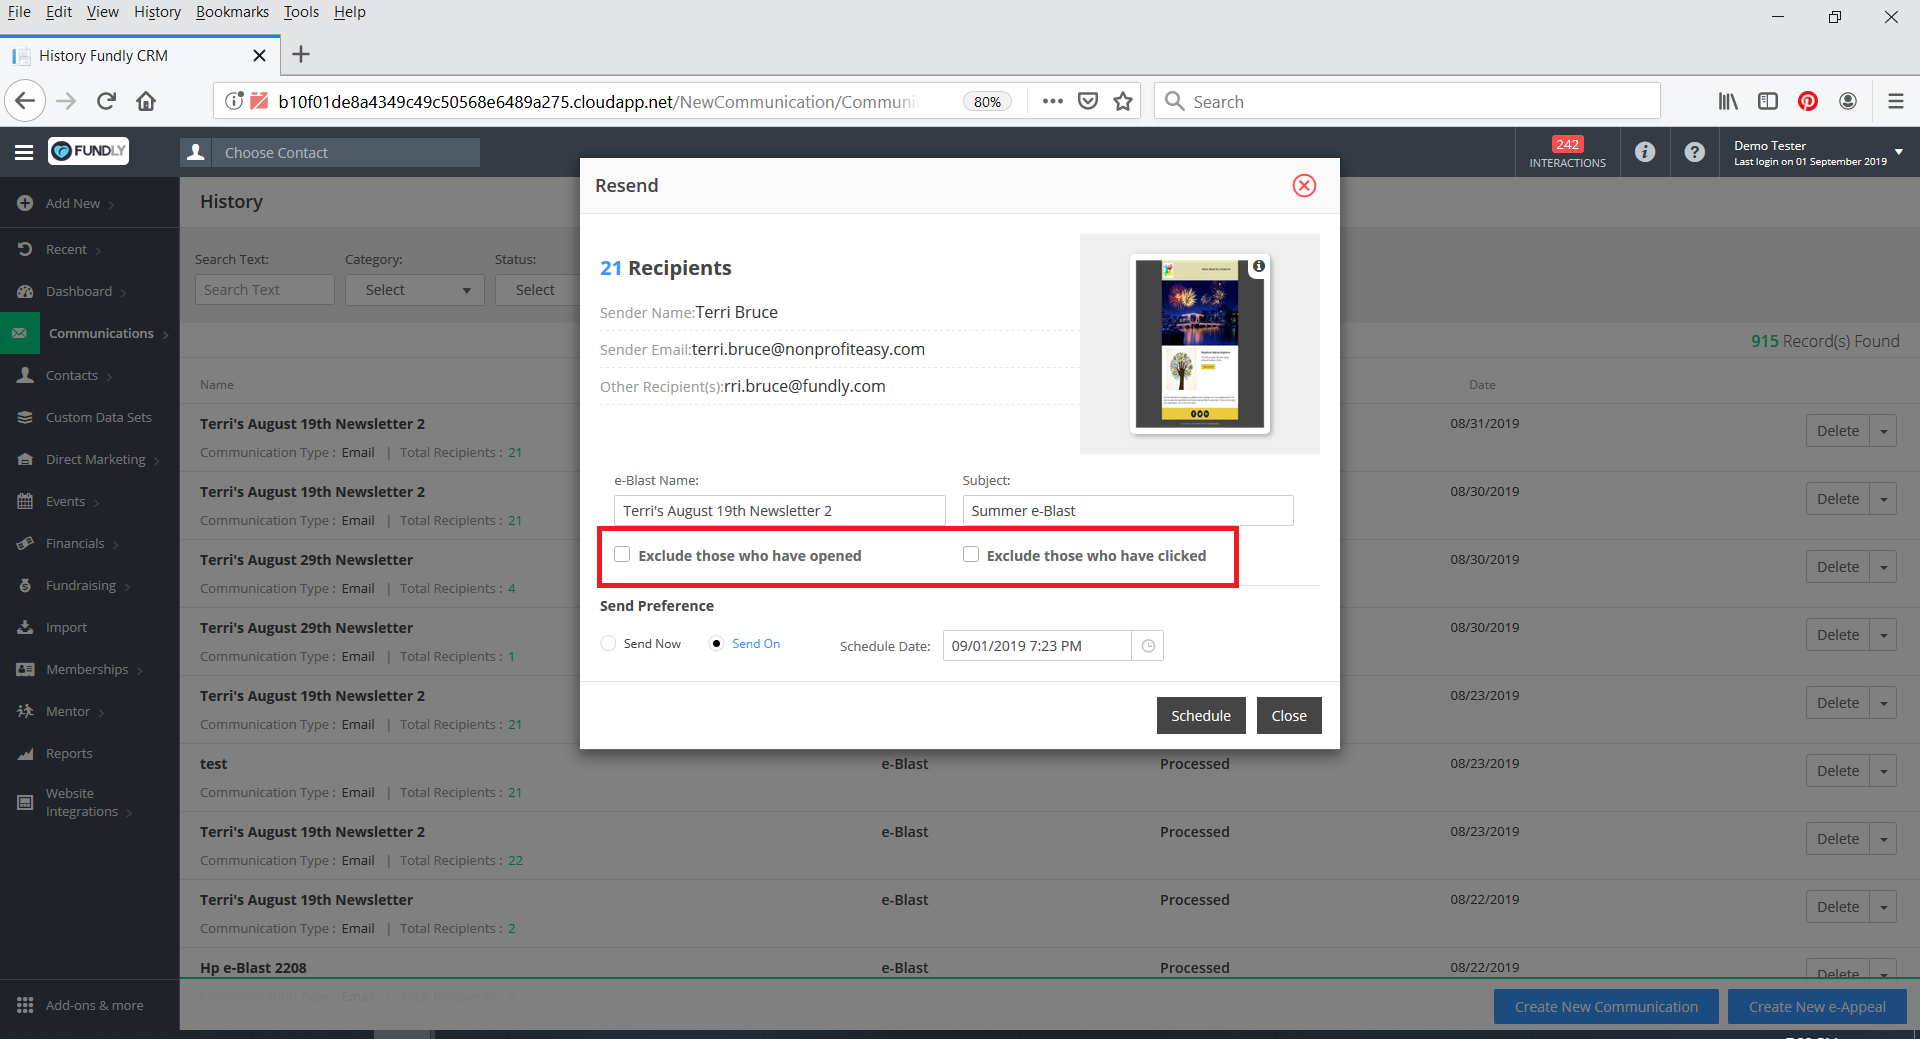
Task: Open the Category Select dropdown
Action: pos(415,290)
